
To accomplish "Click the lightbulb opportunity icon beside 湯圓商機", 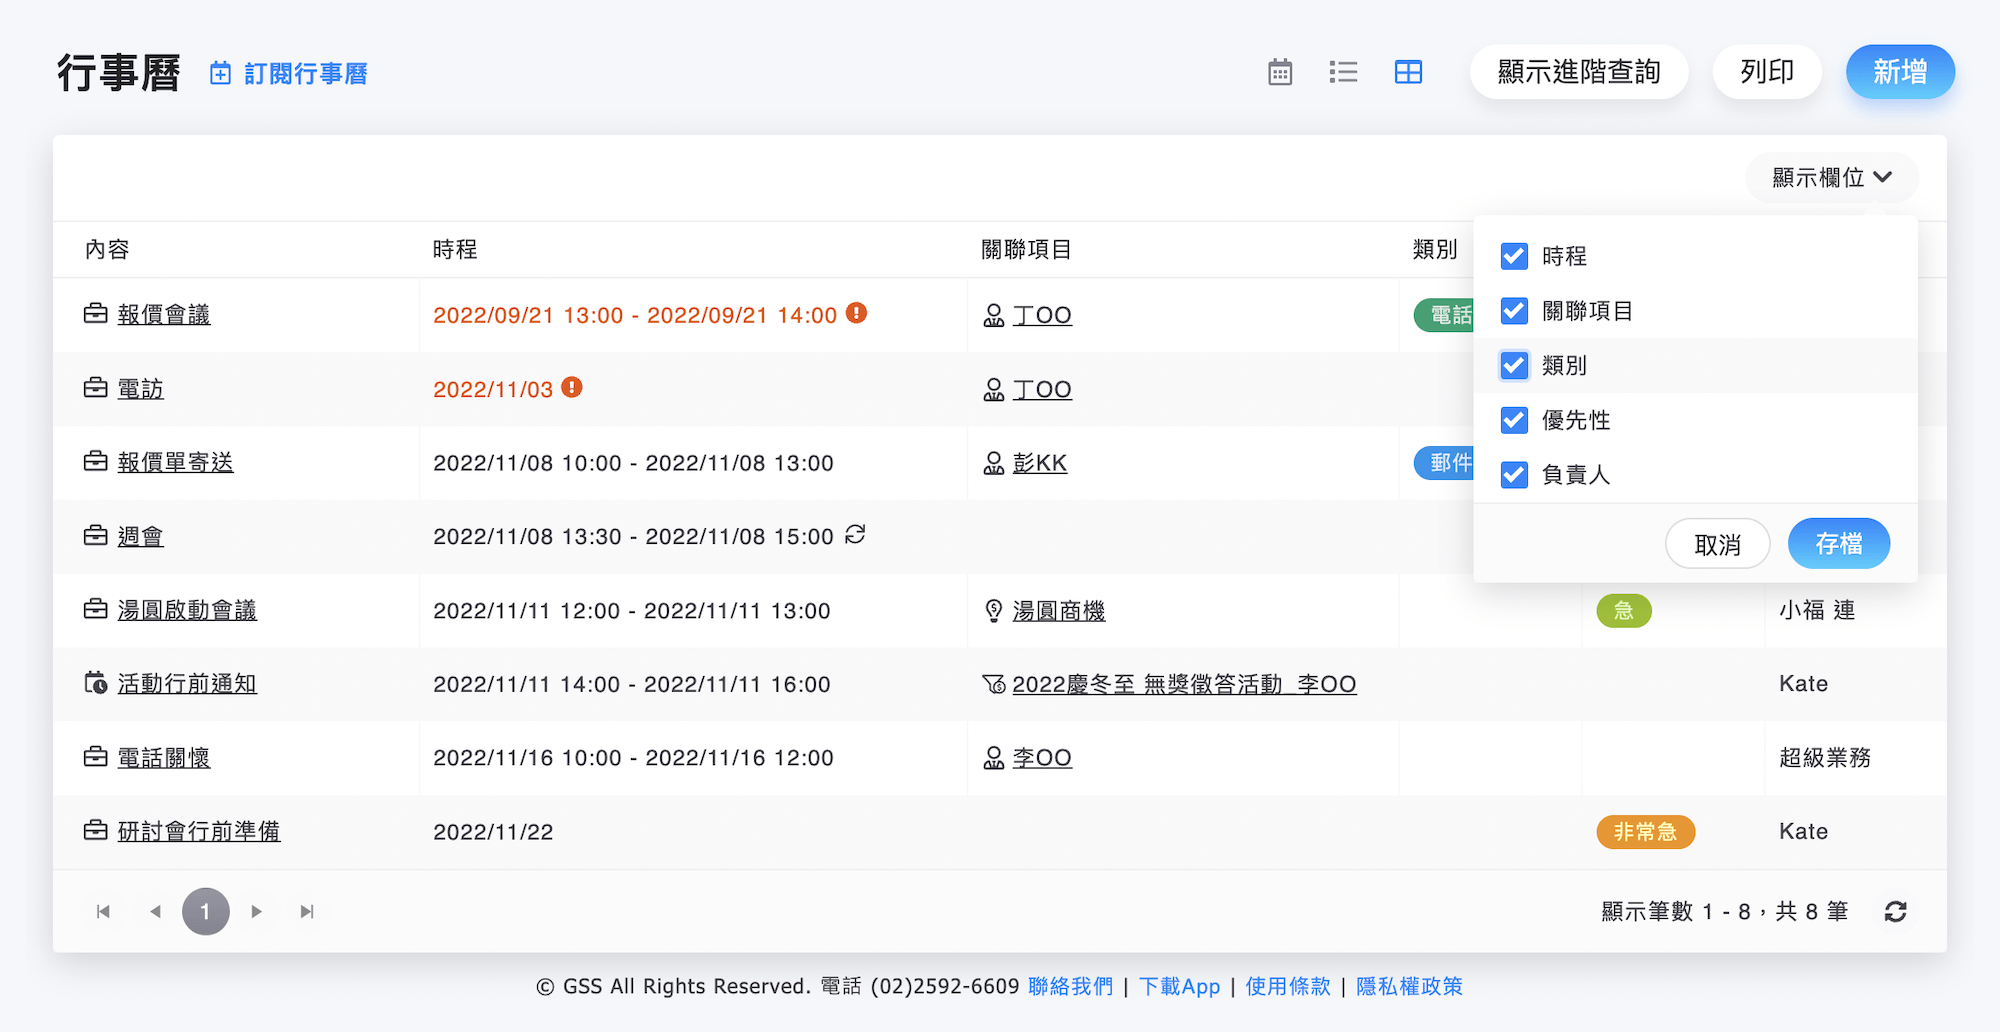I will click(x=994, y=610).
